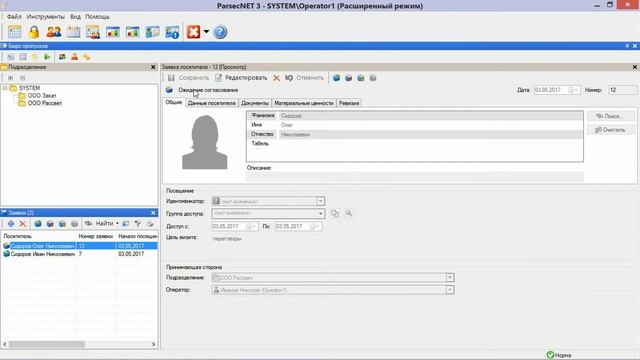The width and height of the screenshot is (640, 360).
Task: Click the expand-all icon in Подразделения panel
Action: pyautogui.click(x=11, y=78)
